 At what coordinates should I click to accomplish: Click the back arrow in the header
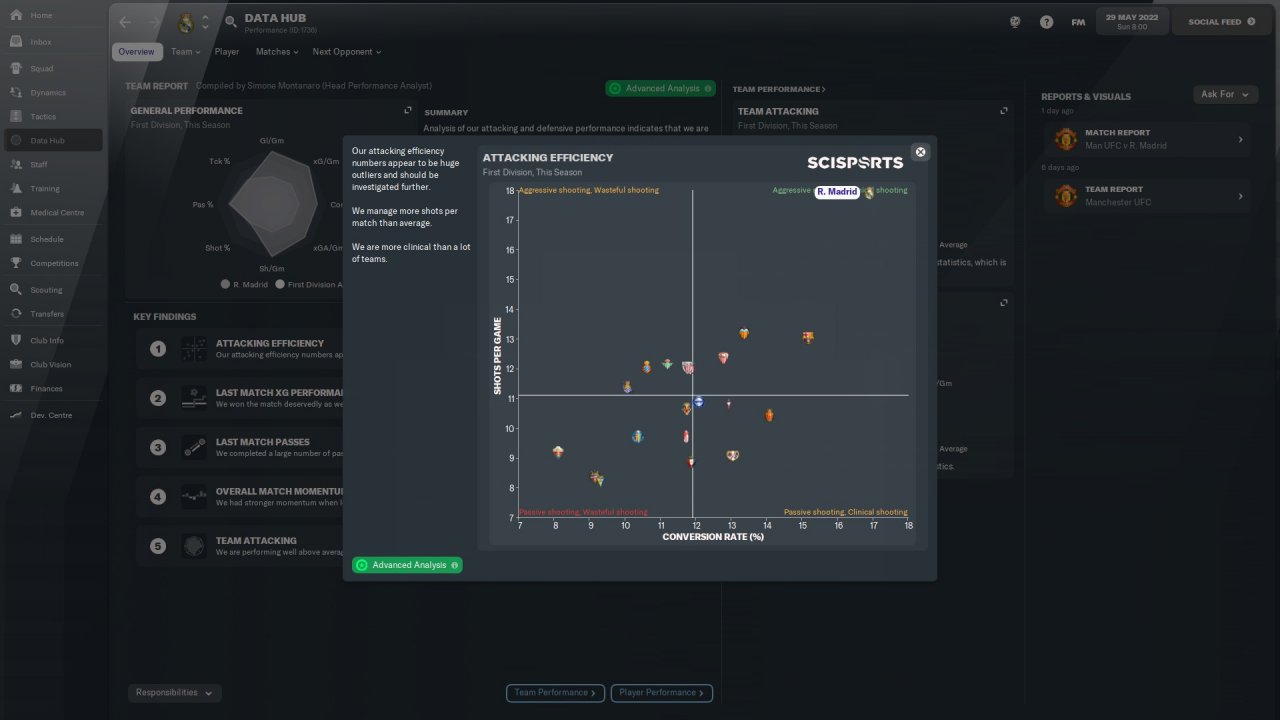tap(125, 22)
